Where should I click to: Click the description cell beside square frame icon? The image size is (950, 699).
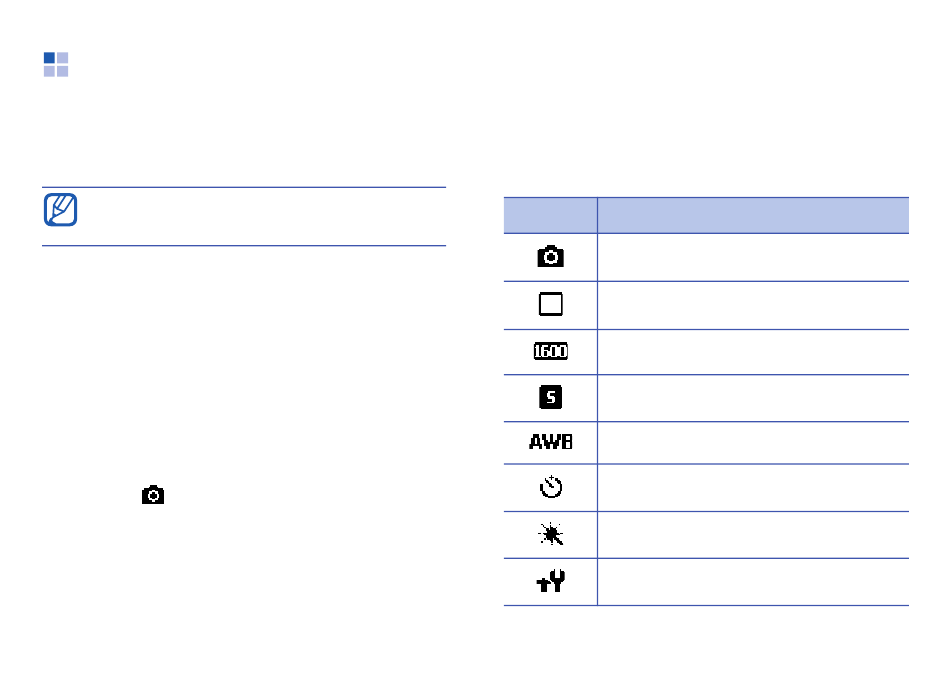(x=753, y=305)
